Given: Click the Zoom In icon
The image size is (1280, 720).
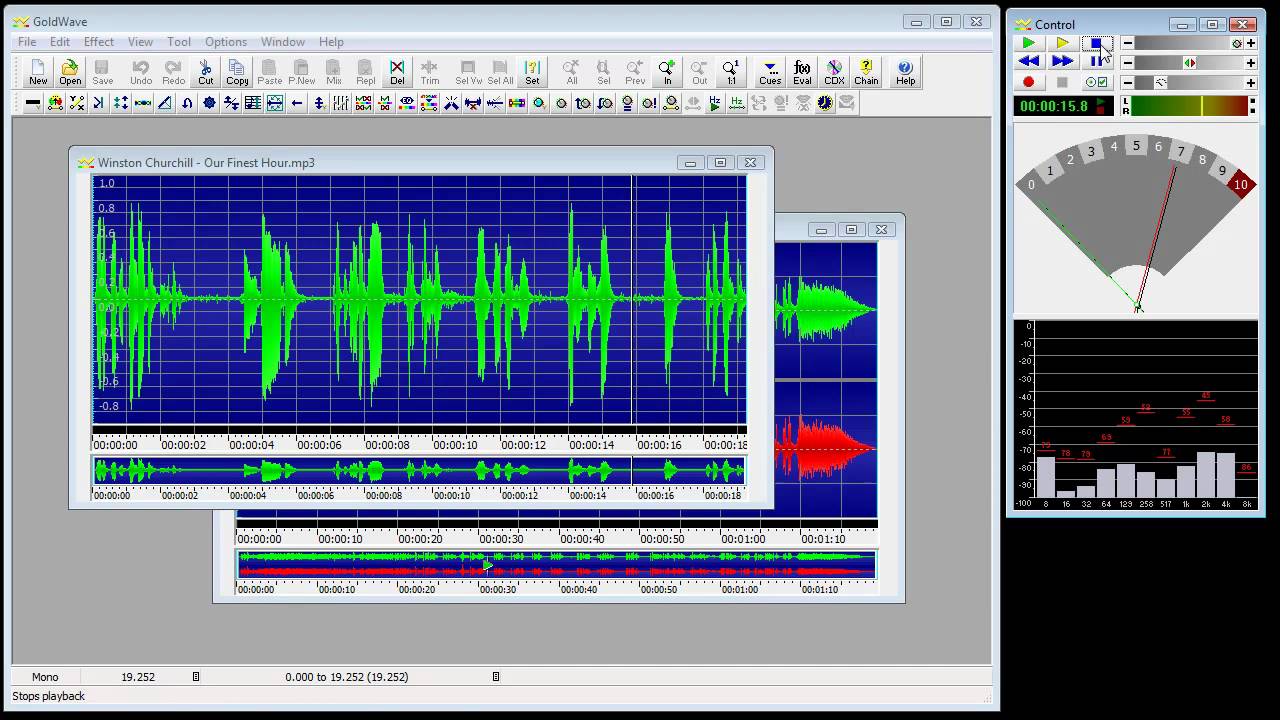Looking at the screenshot, I should (667, 72).
